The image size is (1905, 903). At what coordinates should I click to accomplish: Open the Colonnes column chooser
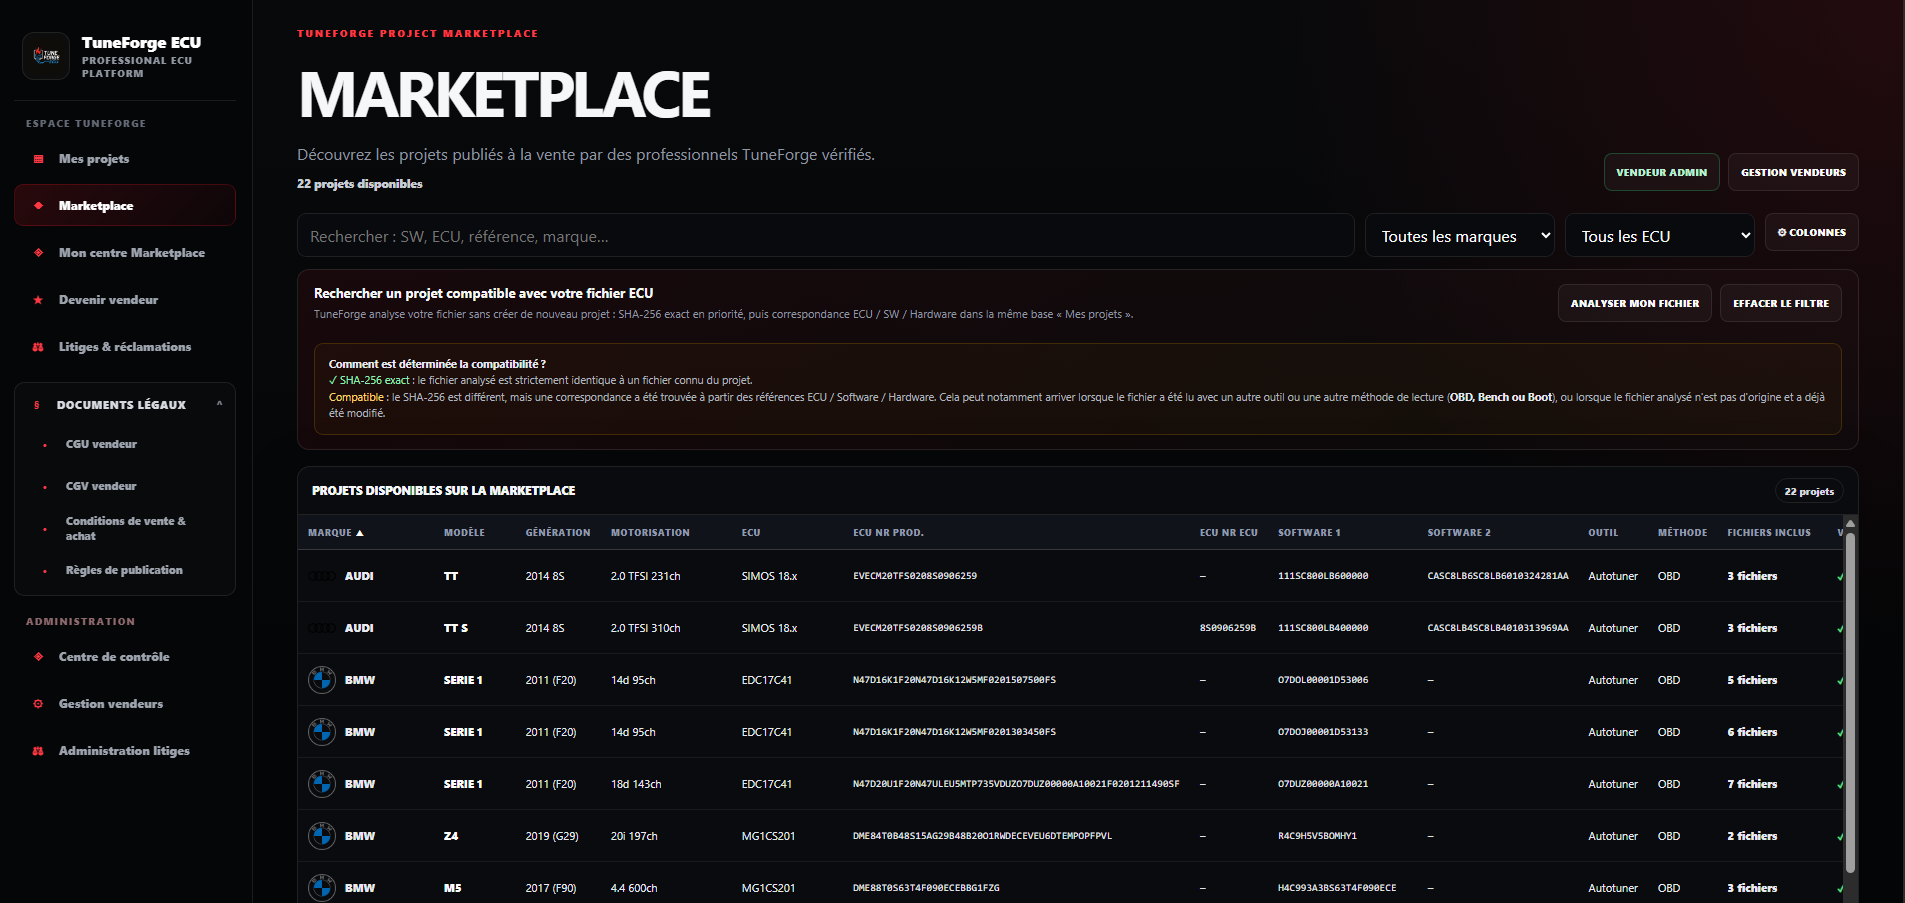click(1812, 232)
